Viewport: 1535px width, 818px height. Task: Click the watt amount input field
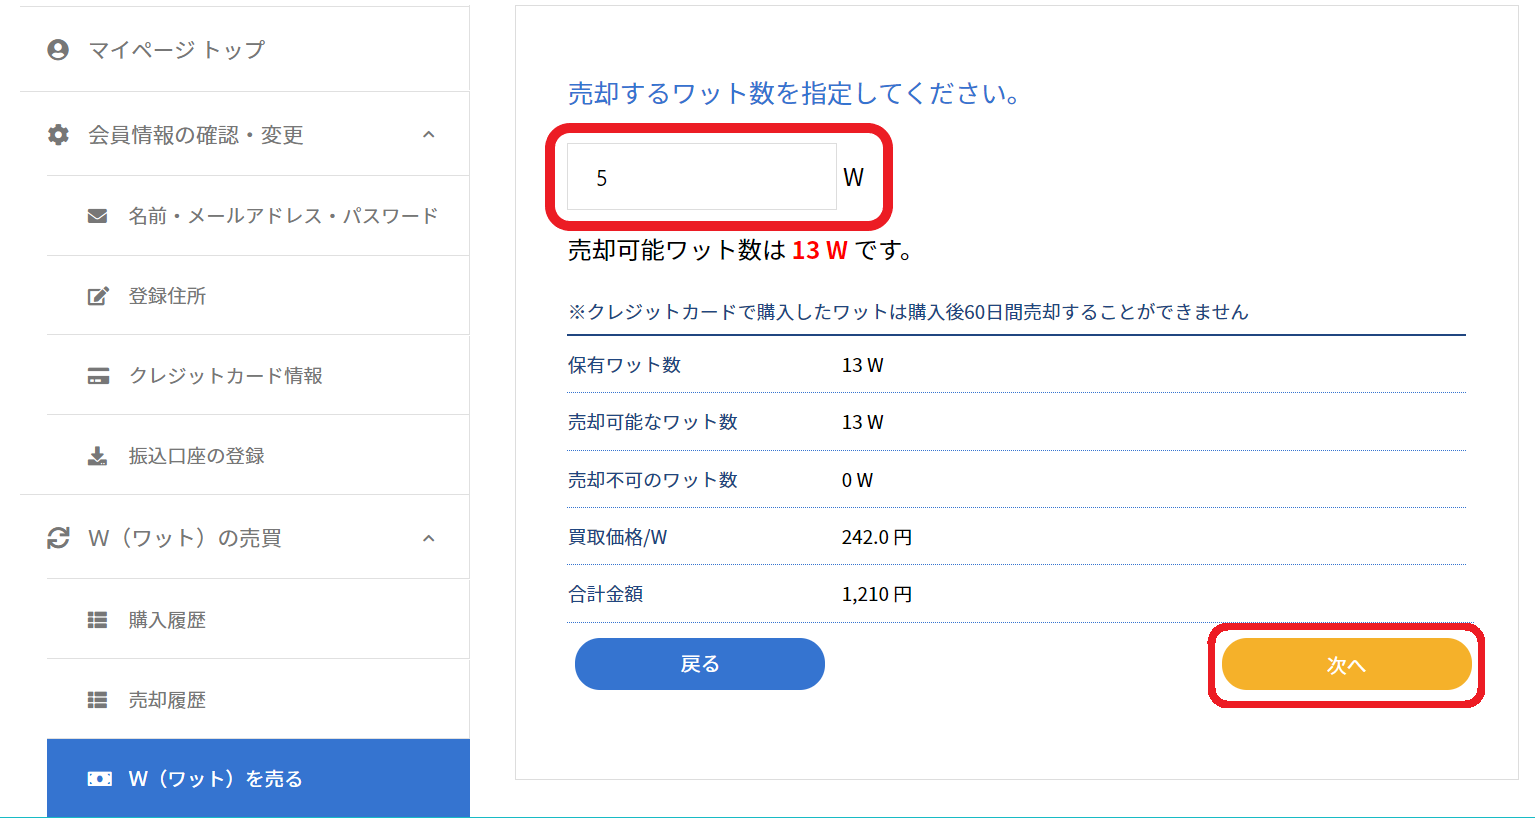click(x=701, y=177)
